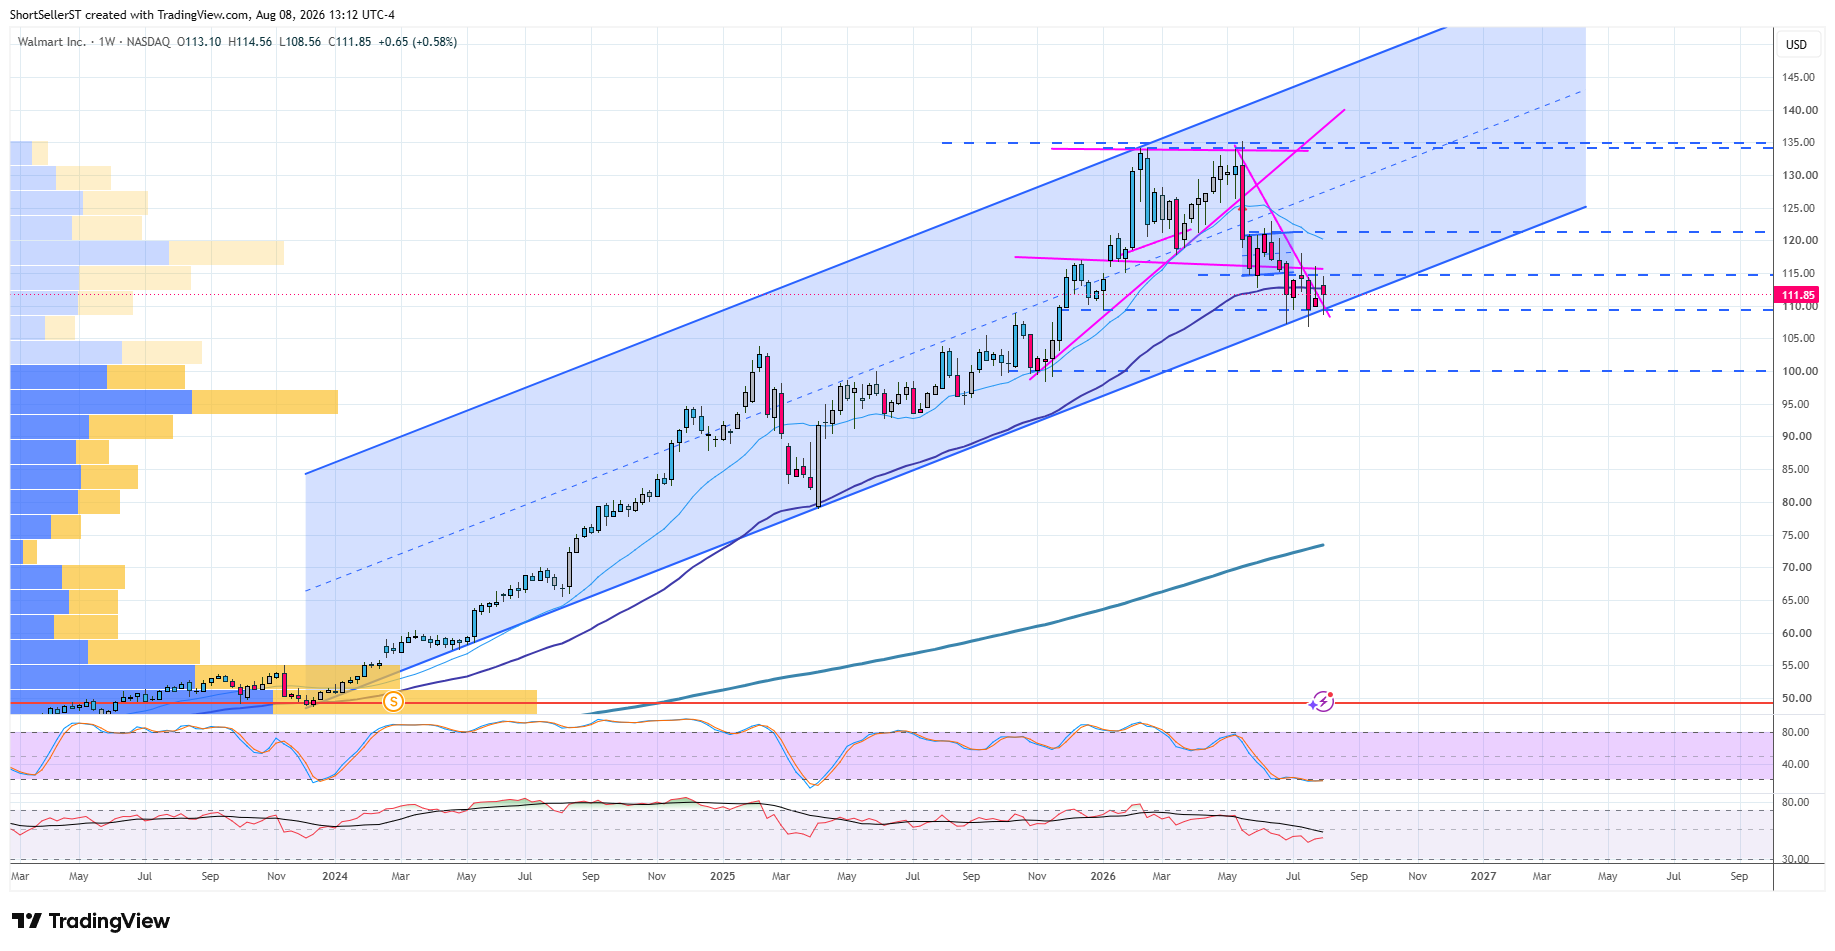
Task: Click the 50.00 price axis label
Action: pos(1796,698)
